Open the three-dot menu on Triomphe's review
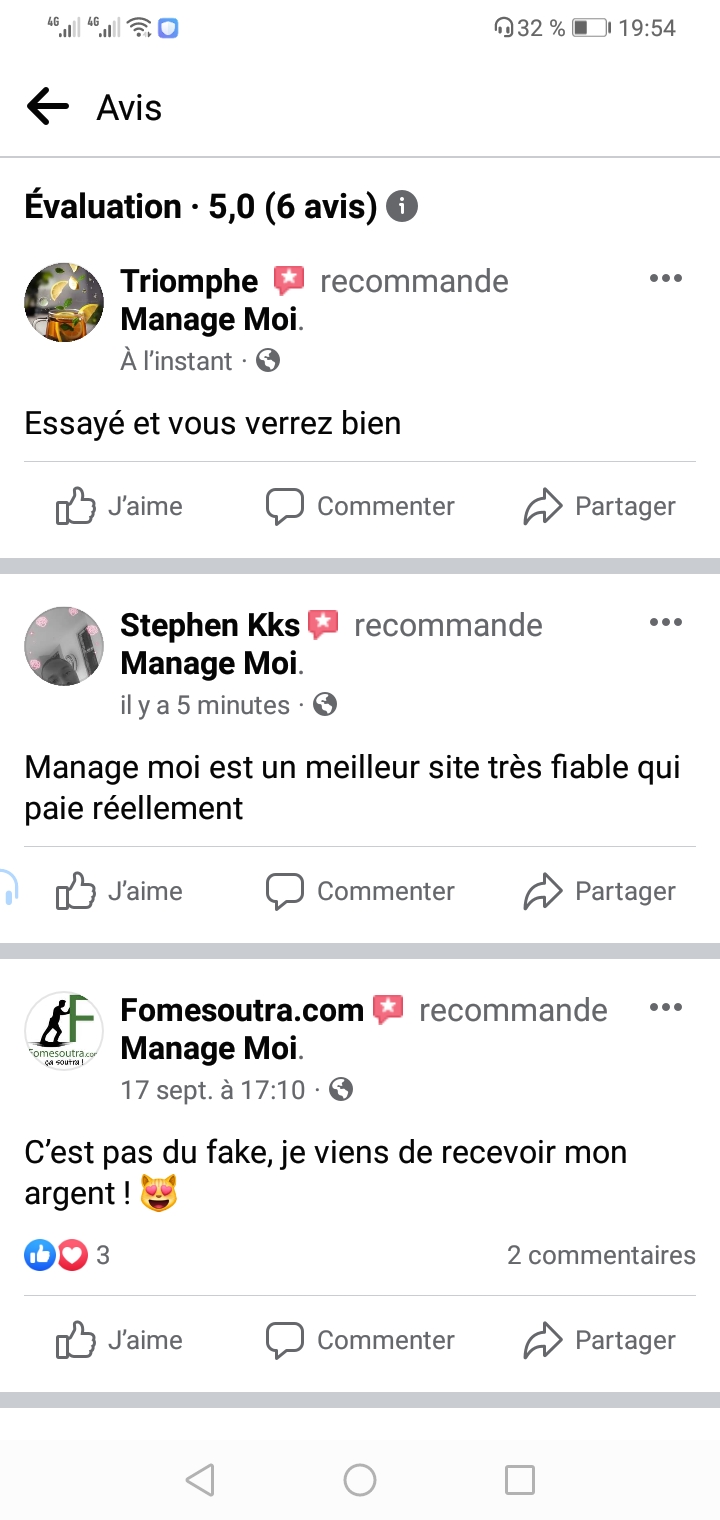Image resolution: width=720 pixels, height=1520 pixels. [x=665, y=278]
